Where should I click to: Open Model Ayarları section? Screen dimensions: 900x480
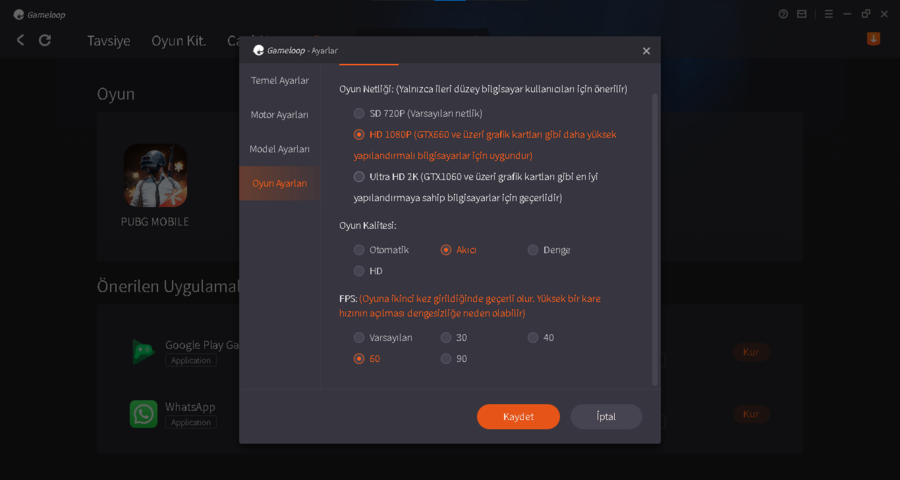pyautogui.click(x=280, y=149)
